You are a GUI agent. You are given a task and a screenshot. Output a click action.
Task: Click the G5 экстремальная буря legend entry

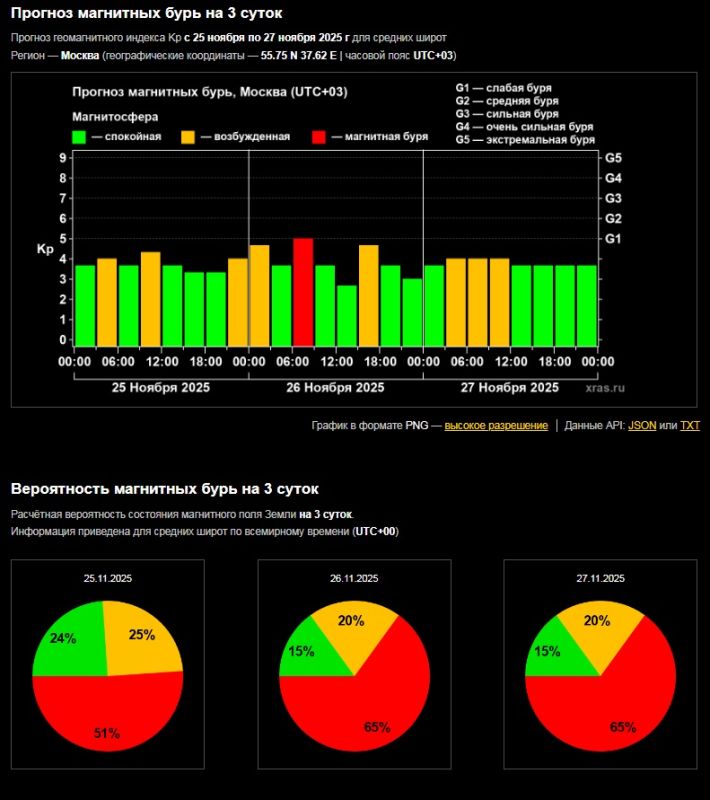pyautogui.click(x=524, y=140)
